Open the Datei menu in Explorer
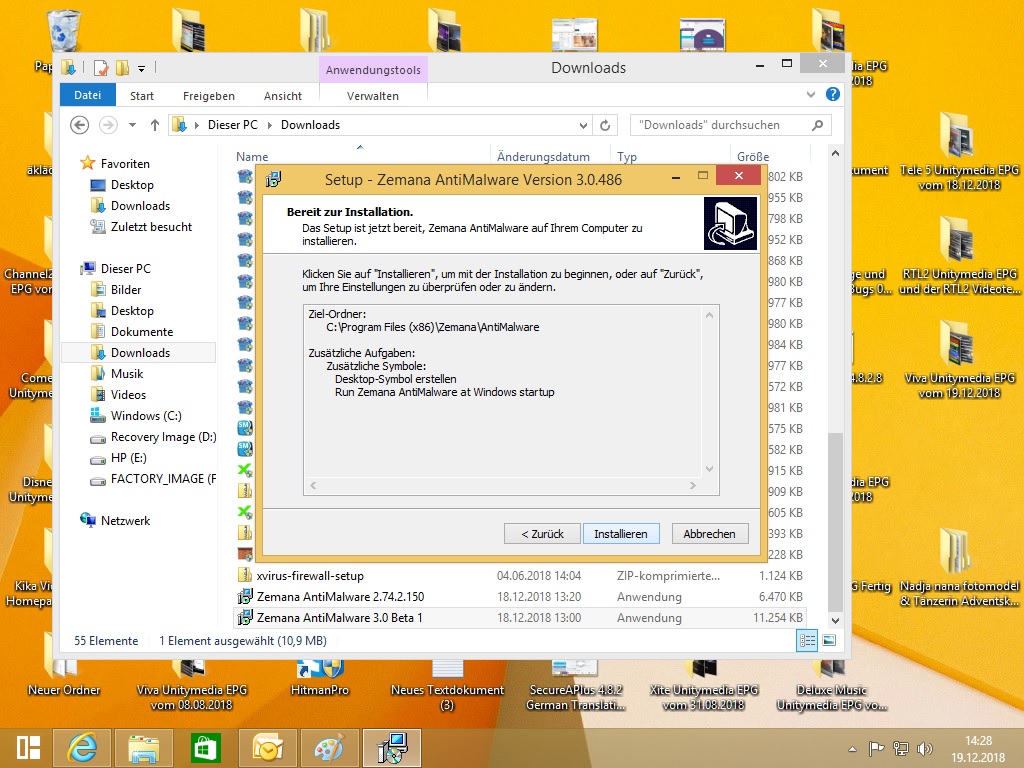Image resolution: width=1024 pixels, height=768 pixels. pyautogui.click(x=88, y=95)
